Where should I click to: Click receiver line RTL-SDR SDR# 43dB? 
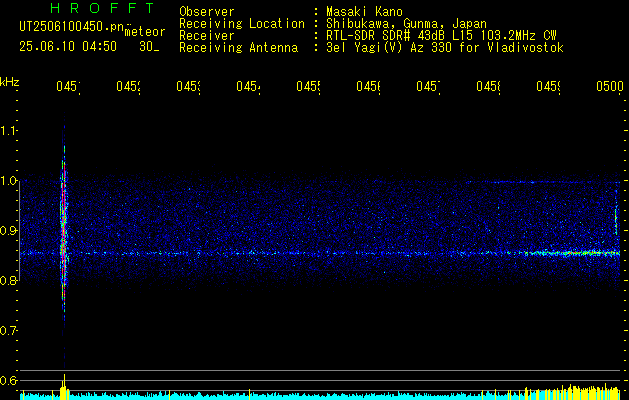pyautogui.click(x=384, y=36)
